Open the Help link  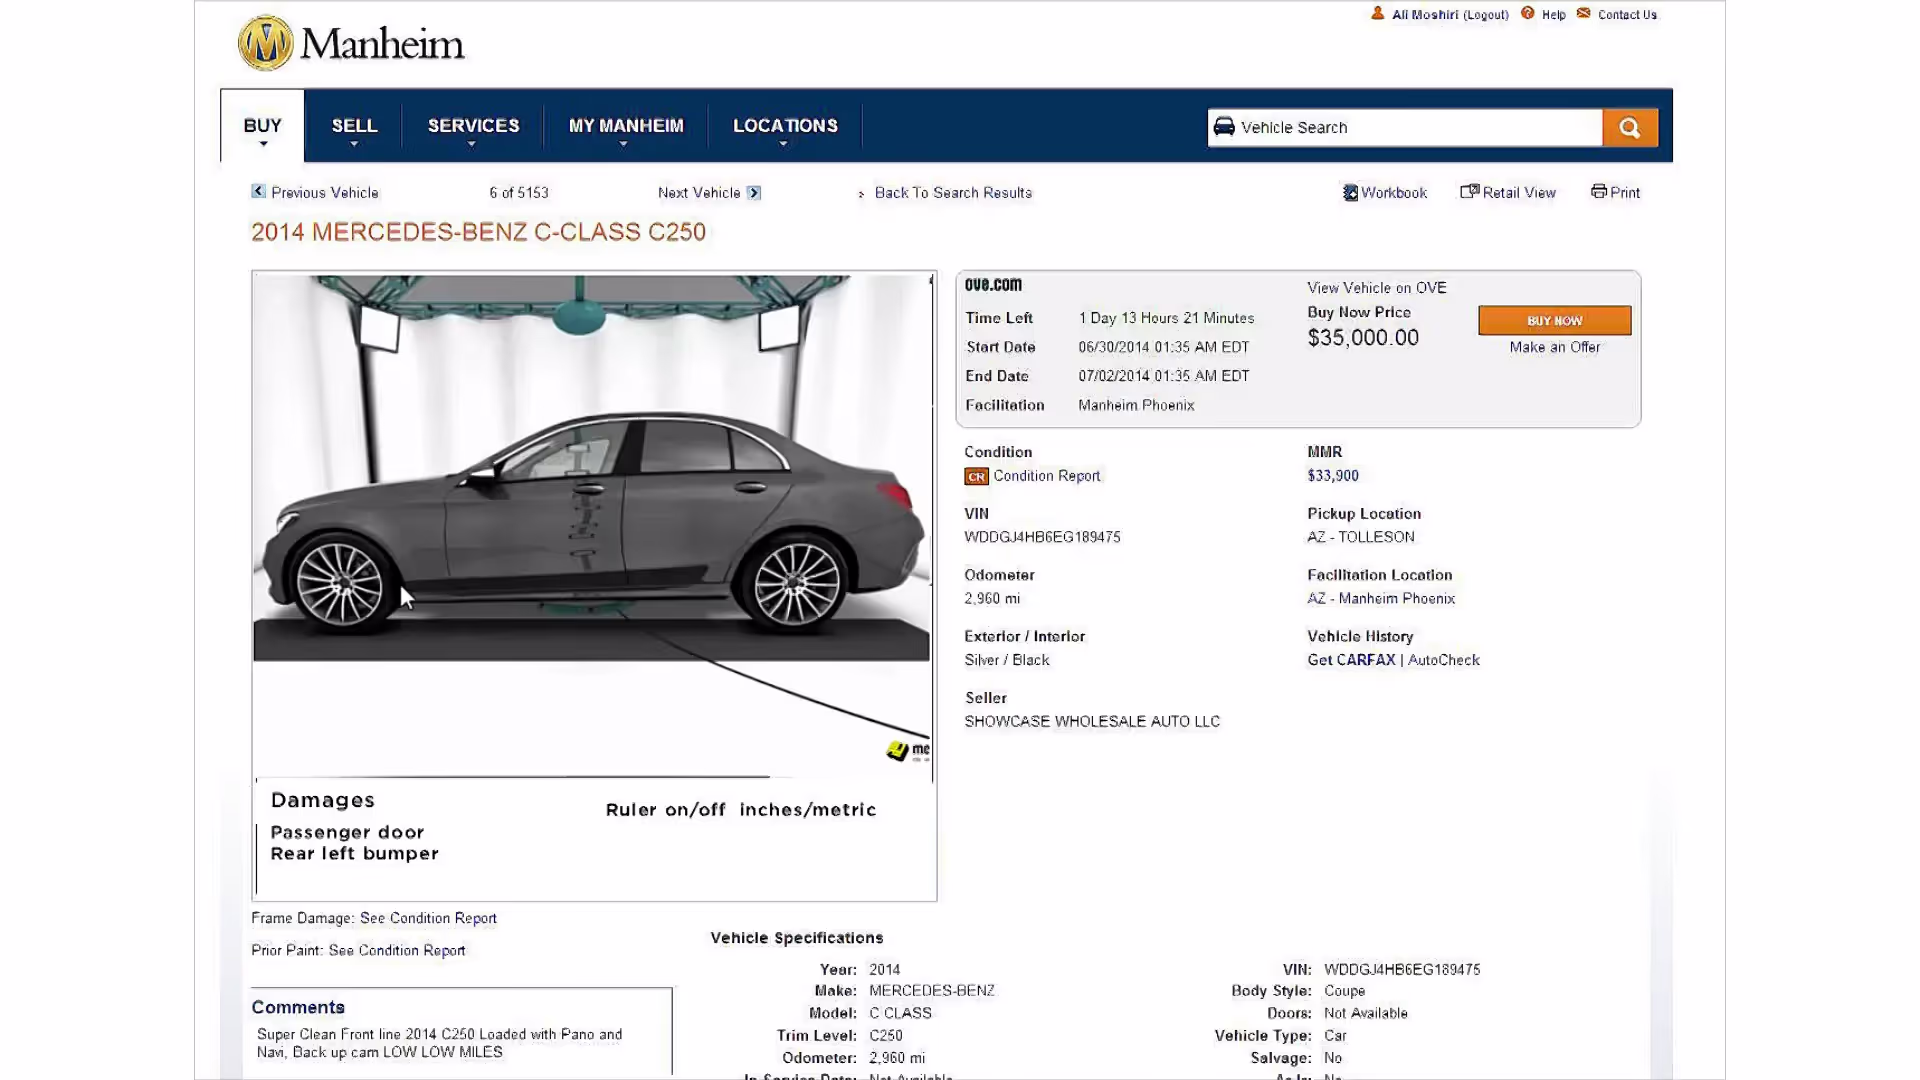pos(1553,15)
